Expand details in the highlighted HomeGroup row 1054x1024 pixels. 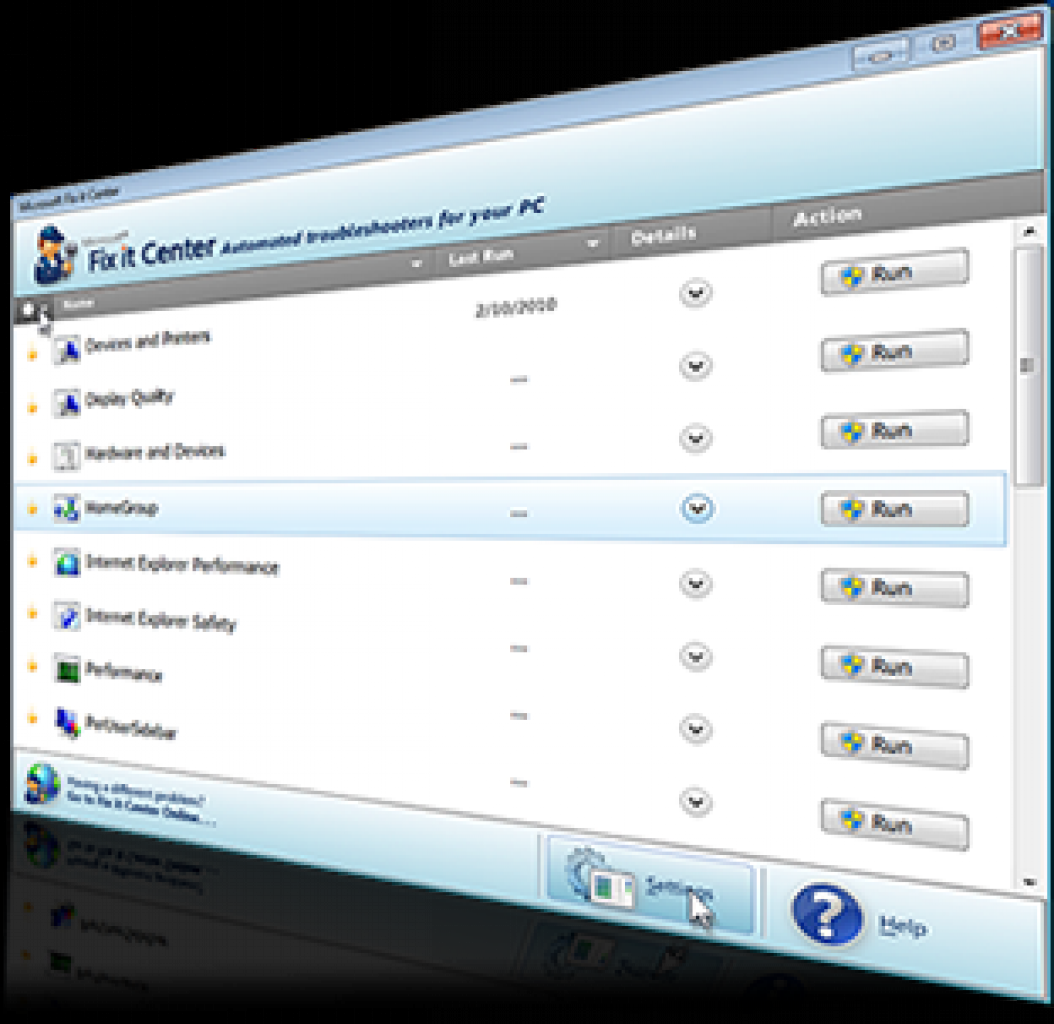click(696, 509)
